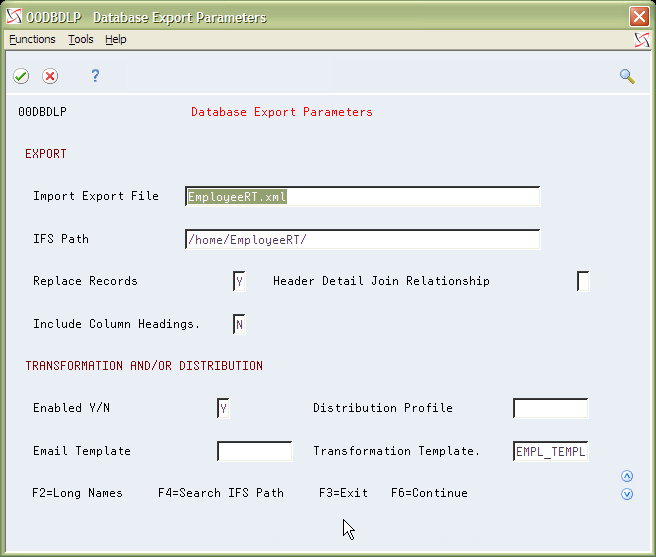The height and width of the screenshot is (557, 656).
Task: Click F4=Search IFS Path function key
Action: click(221, 493)
